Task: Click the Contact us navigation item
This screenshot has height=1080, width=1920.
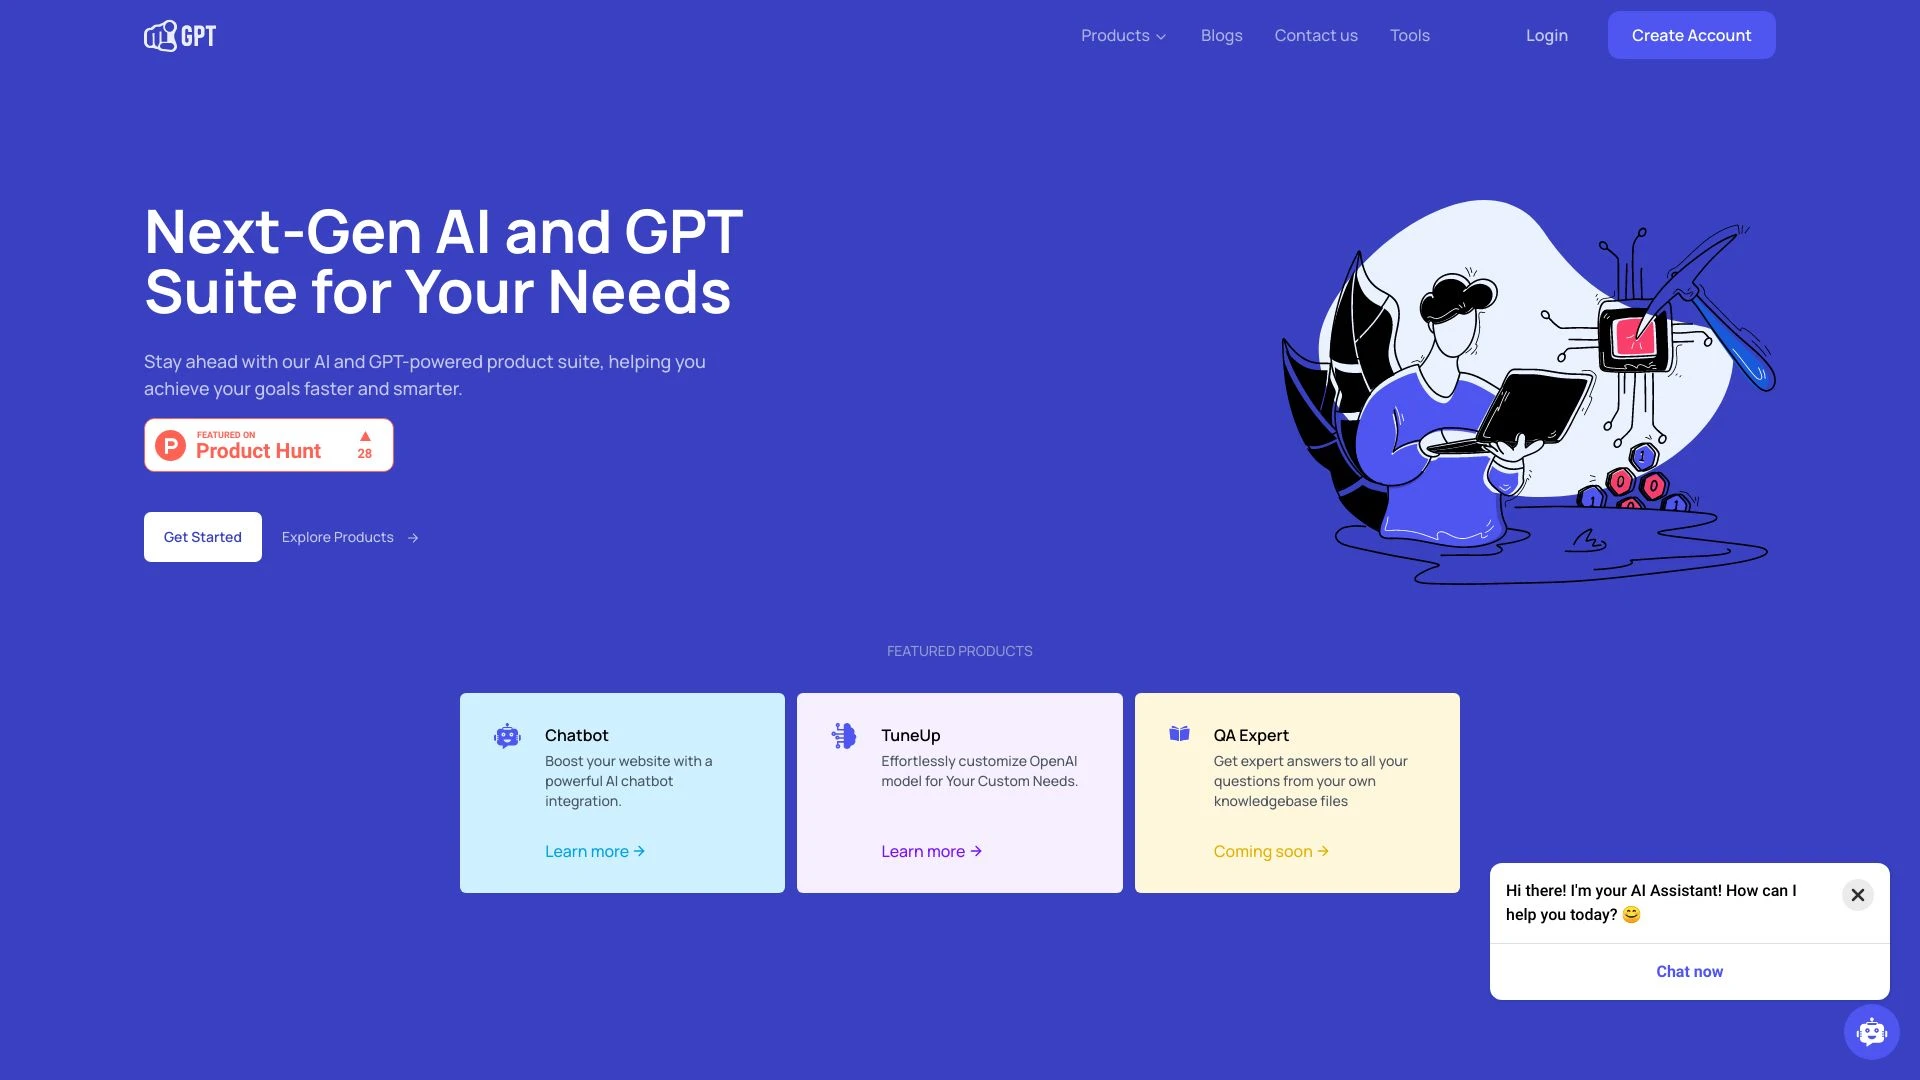Action: click(1316, 34)
